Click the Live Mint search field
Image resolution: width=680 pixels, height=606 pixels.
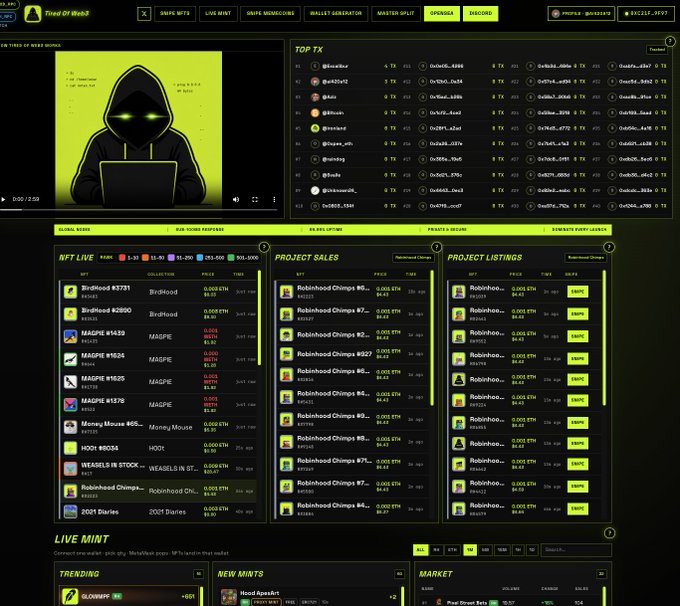click(x=576, y=550)
